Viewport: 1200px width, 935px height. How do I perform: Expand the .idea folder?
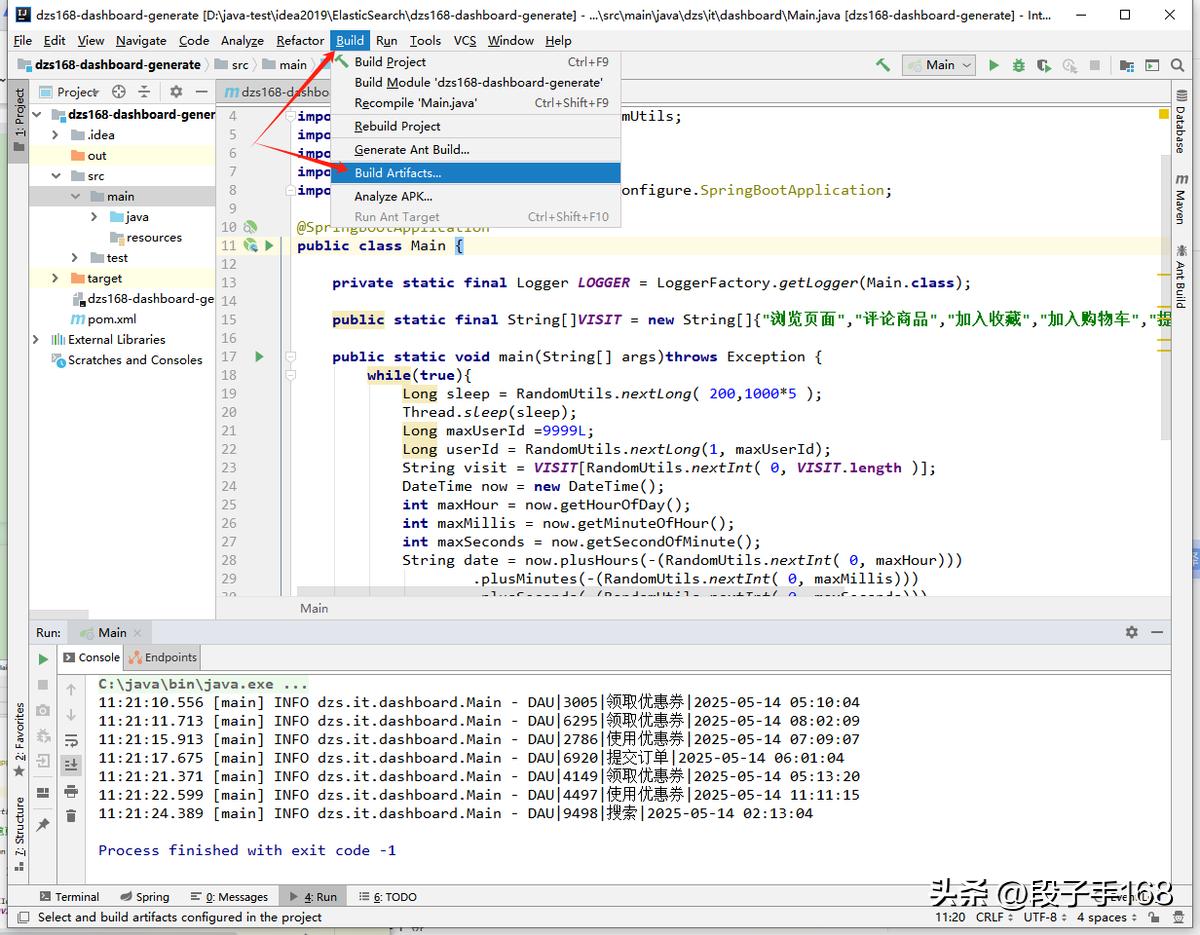tap(55, 135)
